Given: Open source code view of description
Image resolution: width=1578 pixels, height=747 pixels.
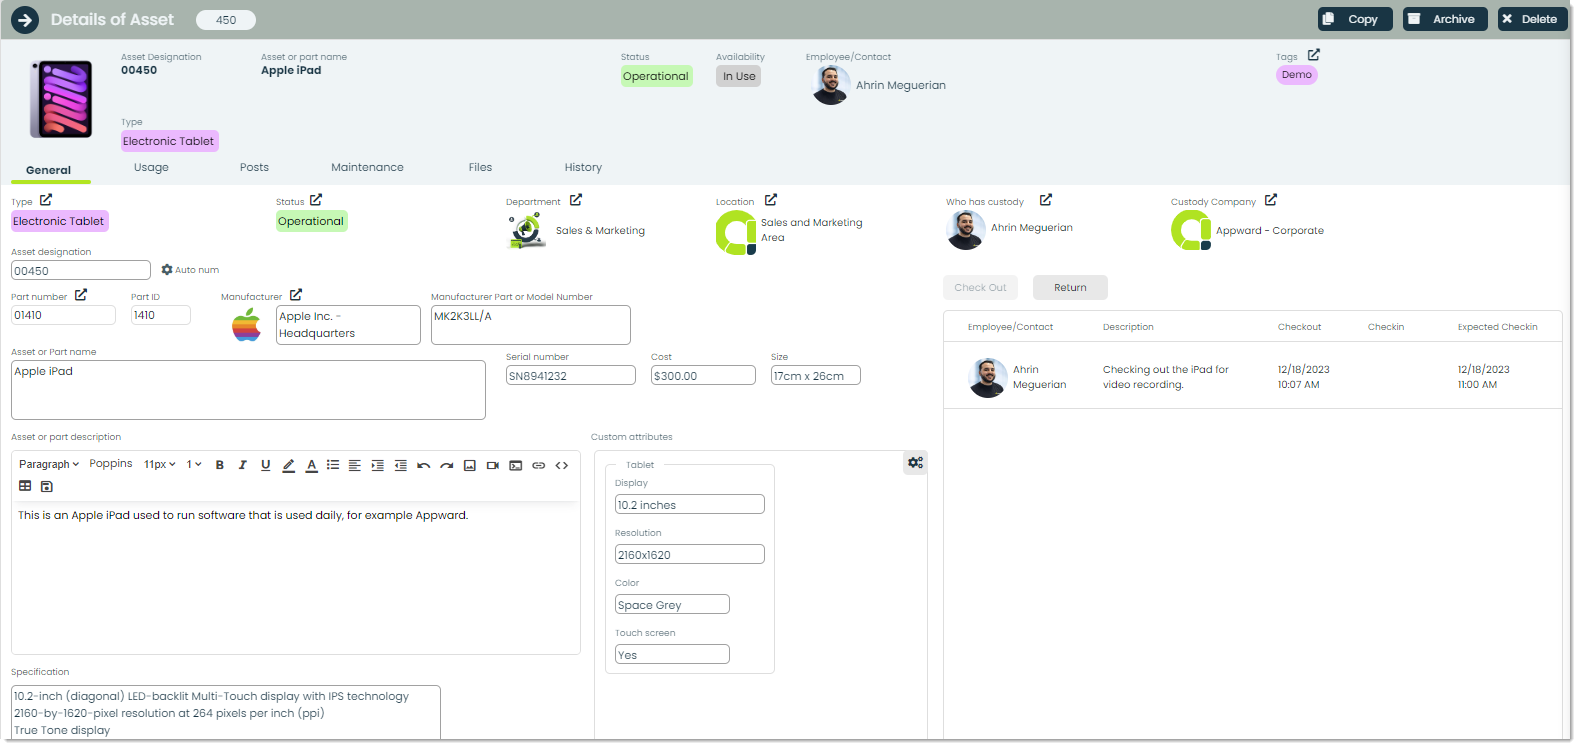Looking at the screenshot, I should pyautogui.click(x=562, y=465).
